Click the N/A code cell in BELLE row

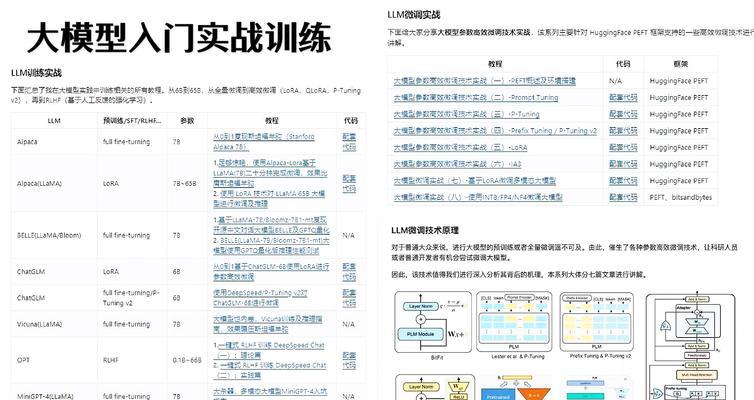tap(349, 235)
